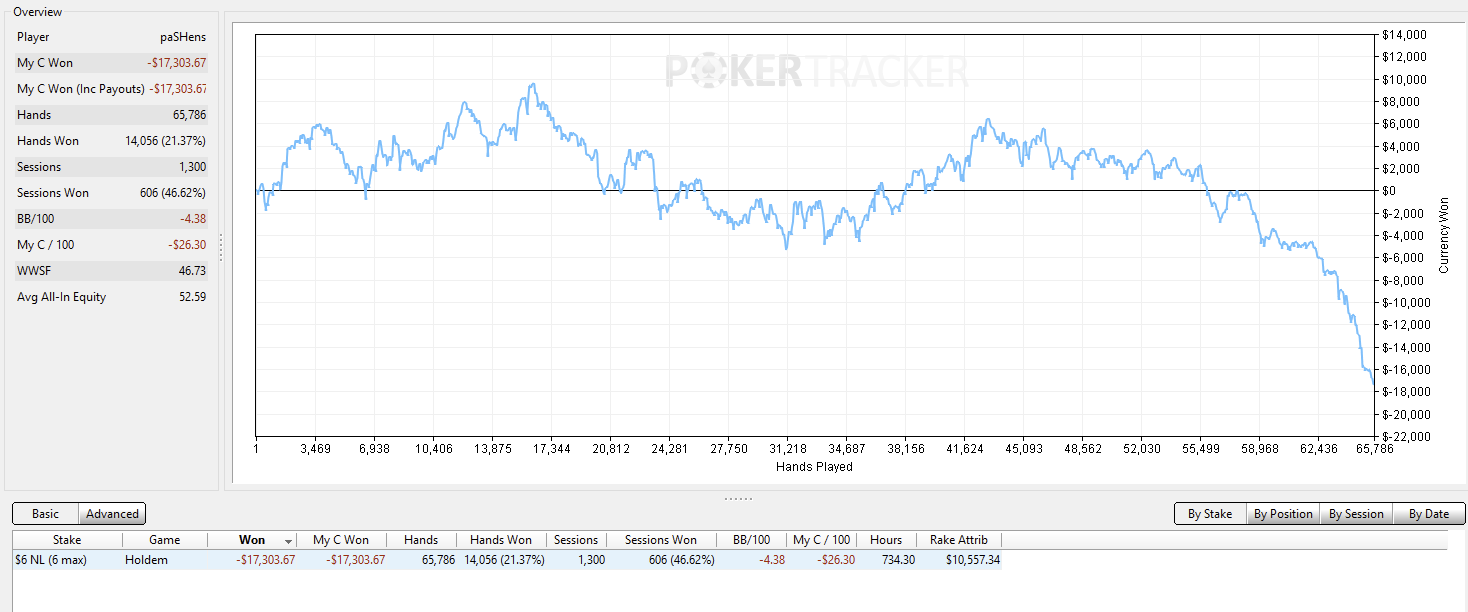The width and height of the screenshot is (1468, 612).
Task: Select the BB/100 row in Overview
Action: click(111, 219)
